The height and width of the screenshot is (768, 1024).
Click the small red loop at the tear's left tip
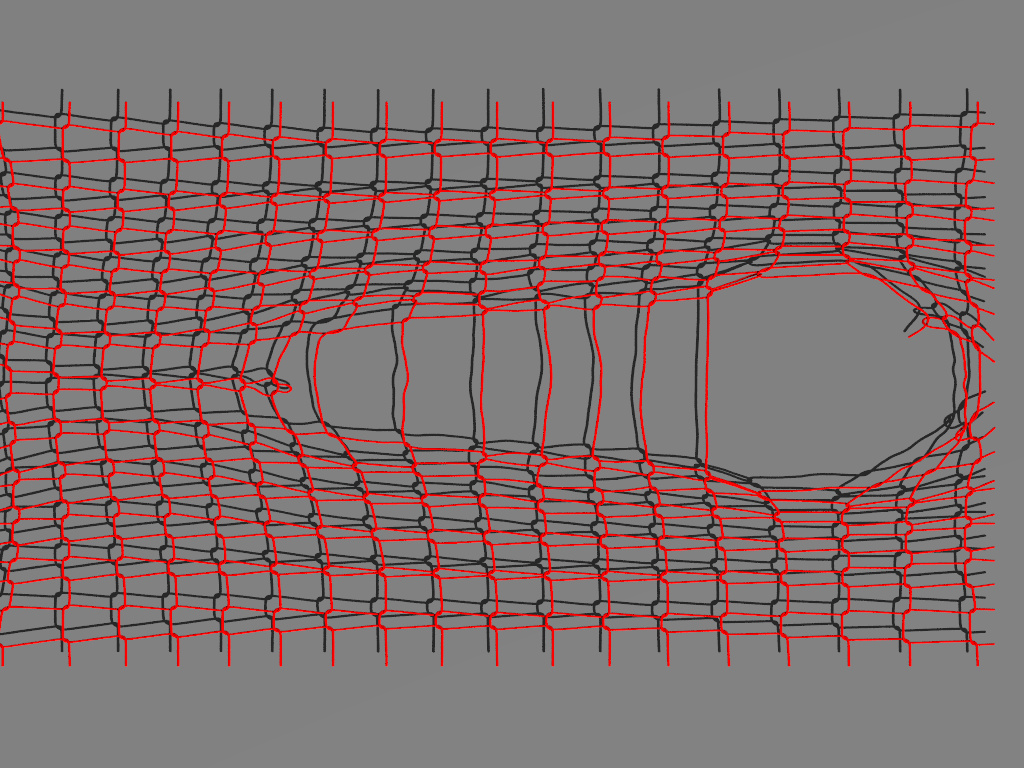[281, 386]
